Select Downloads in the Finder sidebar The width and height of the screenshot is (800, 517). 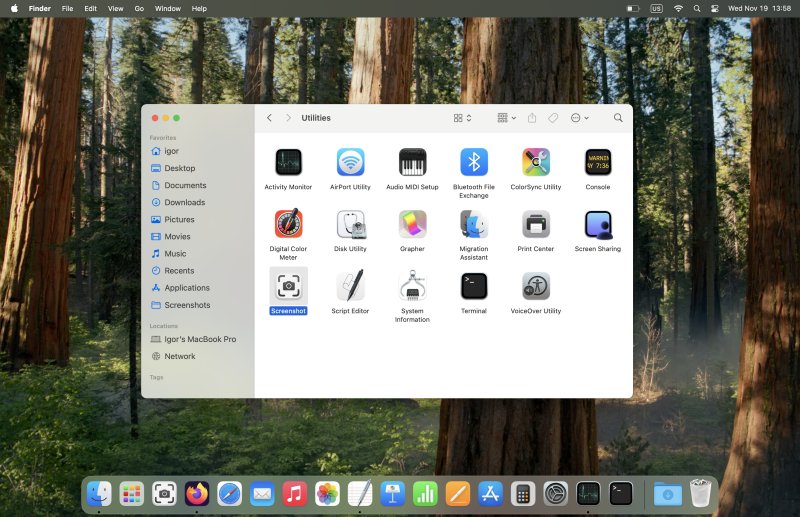pyautogui.click(x=184, y=202)
